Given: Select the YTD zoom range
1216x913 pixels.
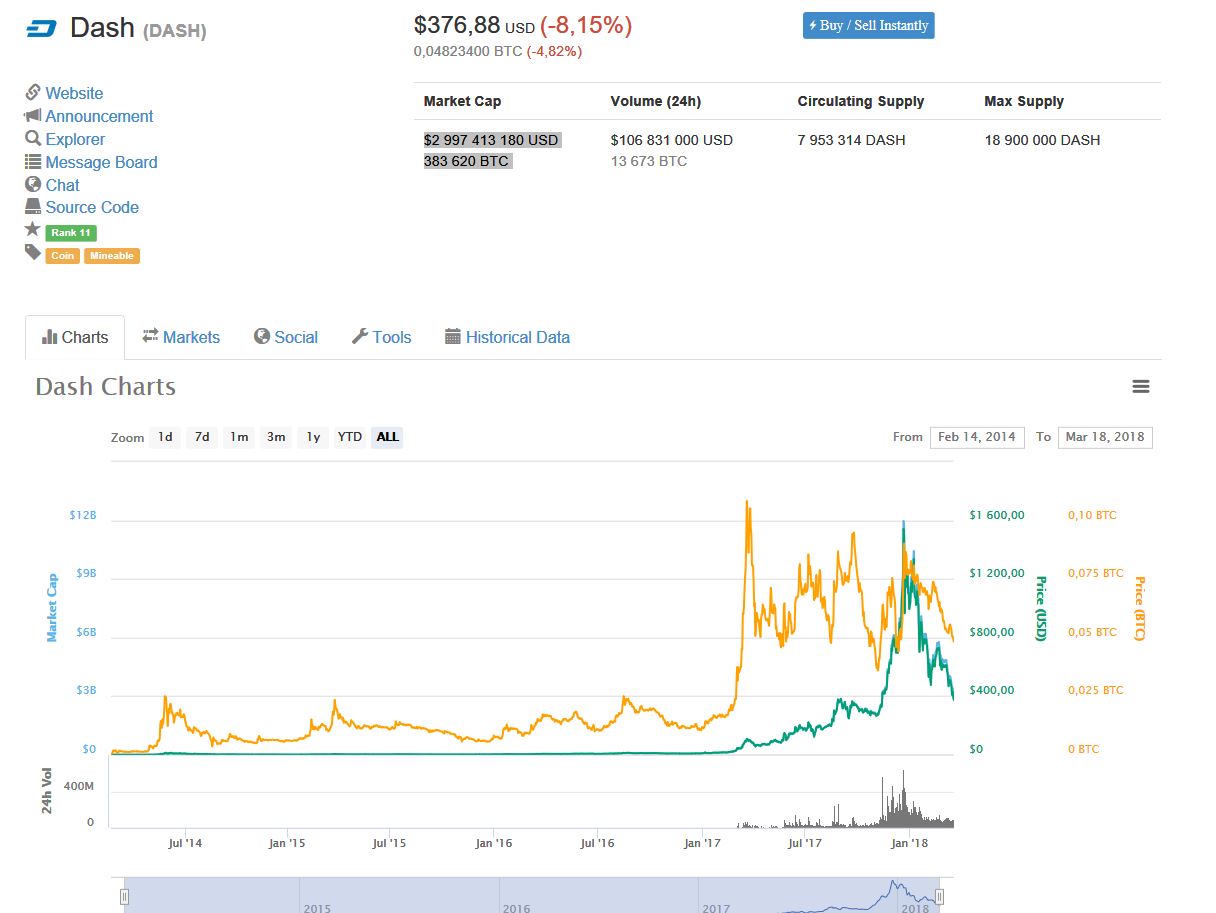Looking at the screenshot, I should coord(349,437).
